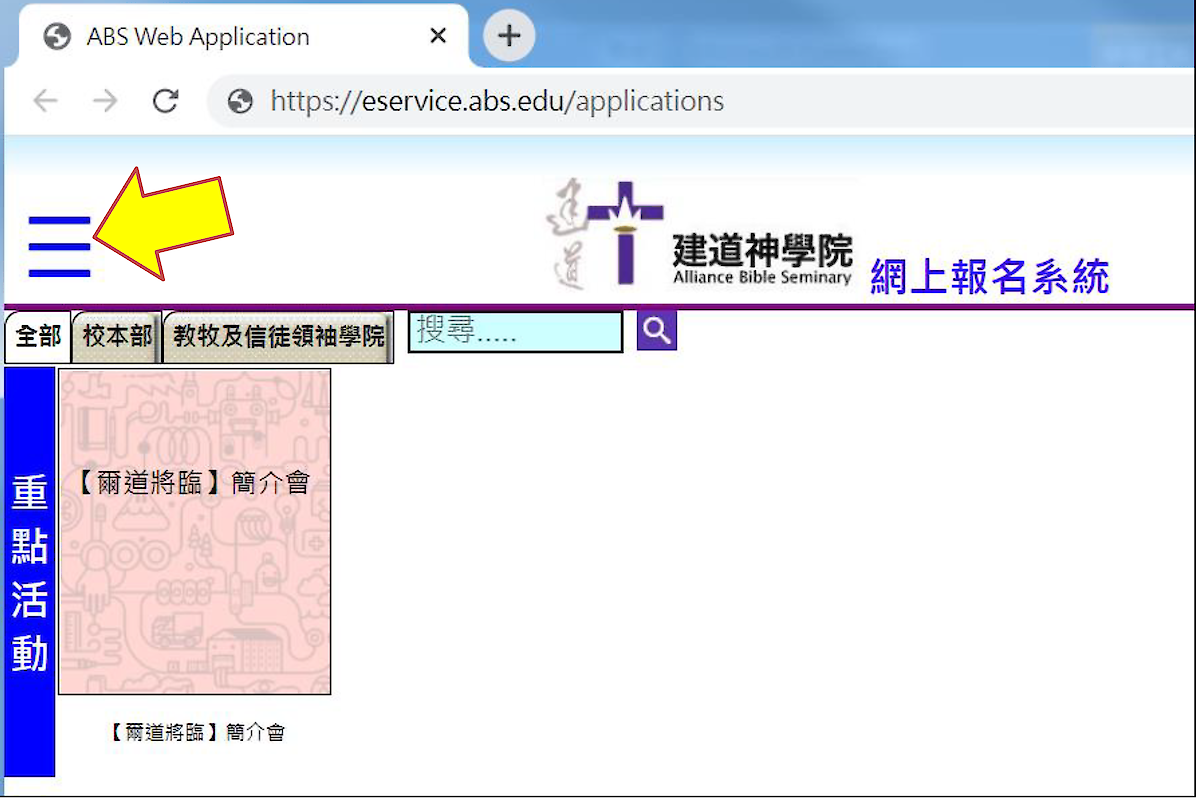Focus the 搜尋 search field
Screen dimensions: 1200x800
coord(515,332)
